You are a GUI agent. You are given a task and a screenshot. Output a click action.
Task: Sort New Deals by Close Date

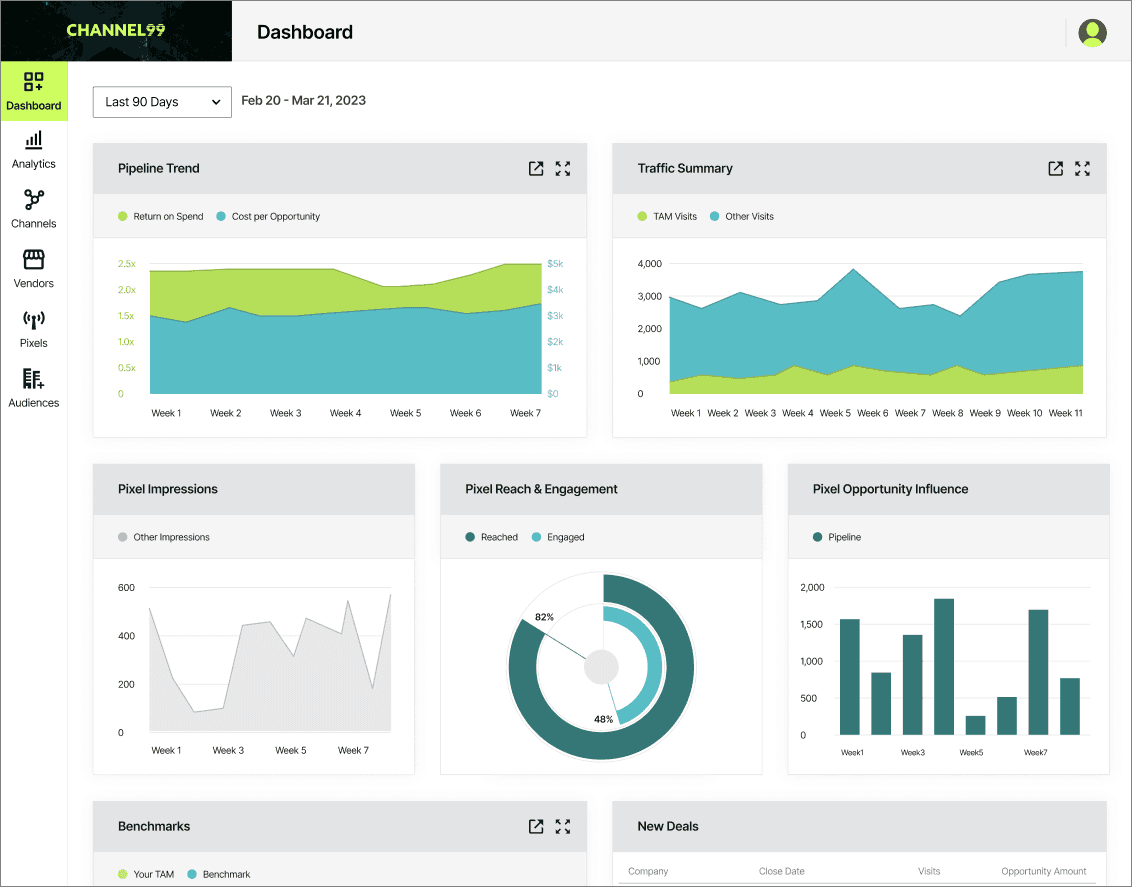[781, 871]
